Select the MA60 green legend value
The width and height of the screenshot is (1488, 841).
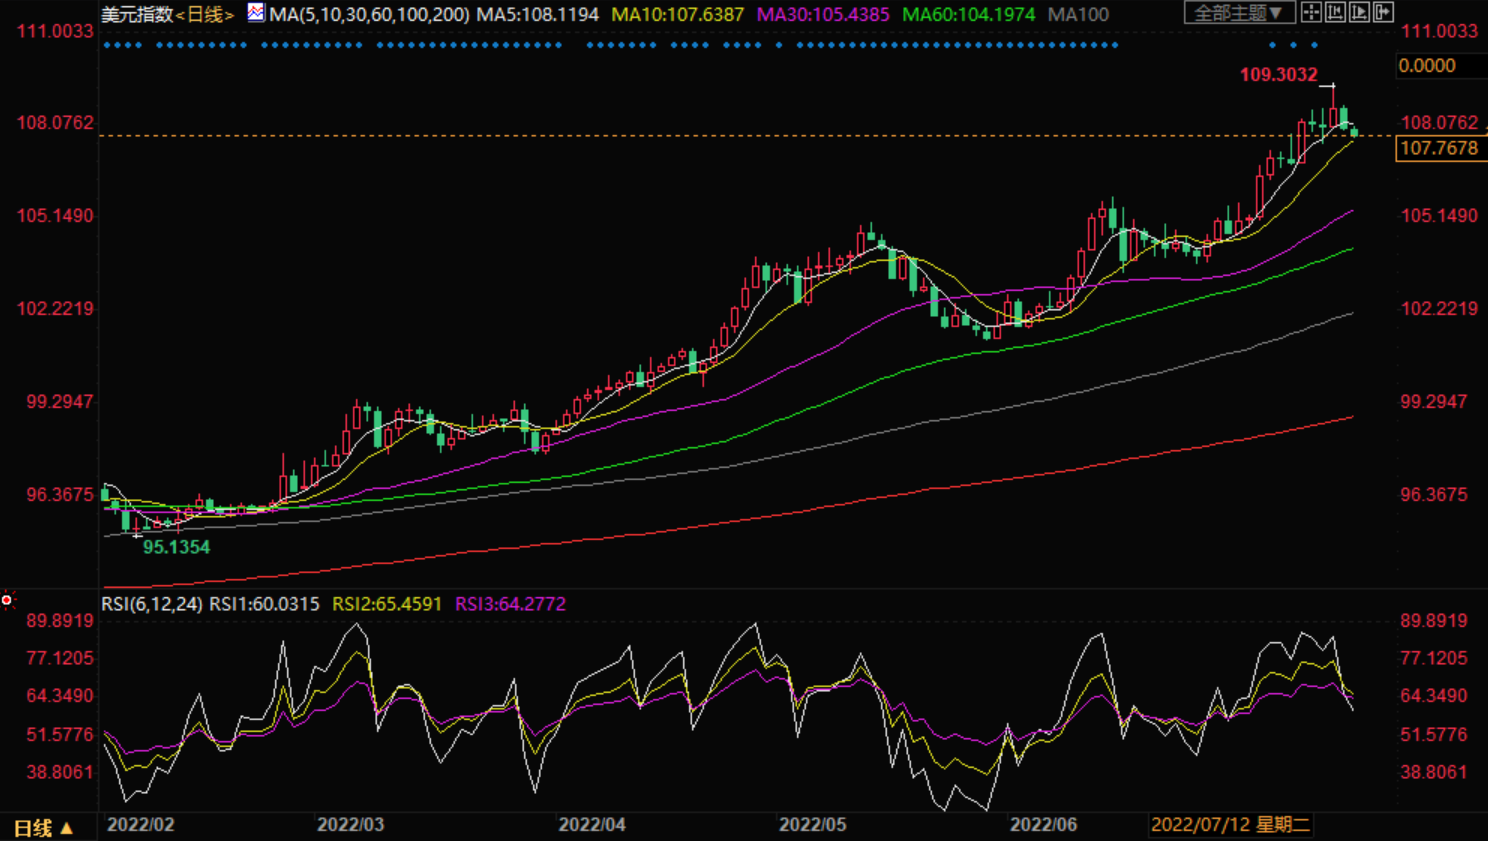[x=968, y=14]
